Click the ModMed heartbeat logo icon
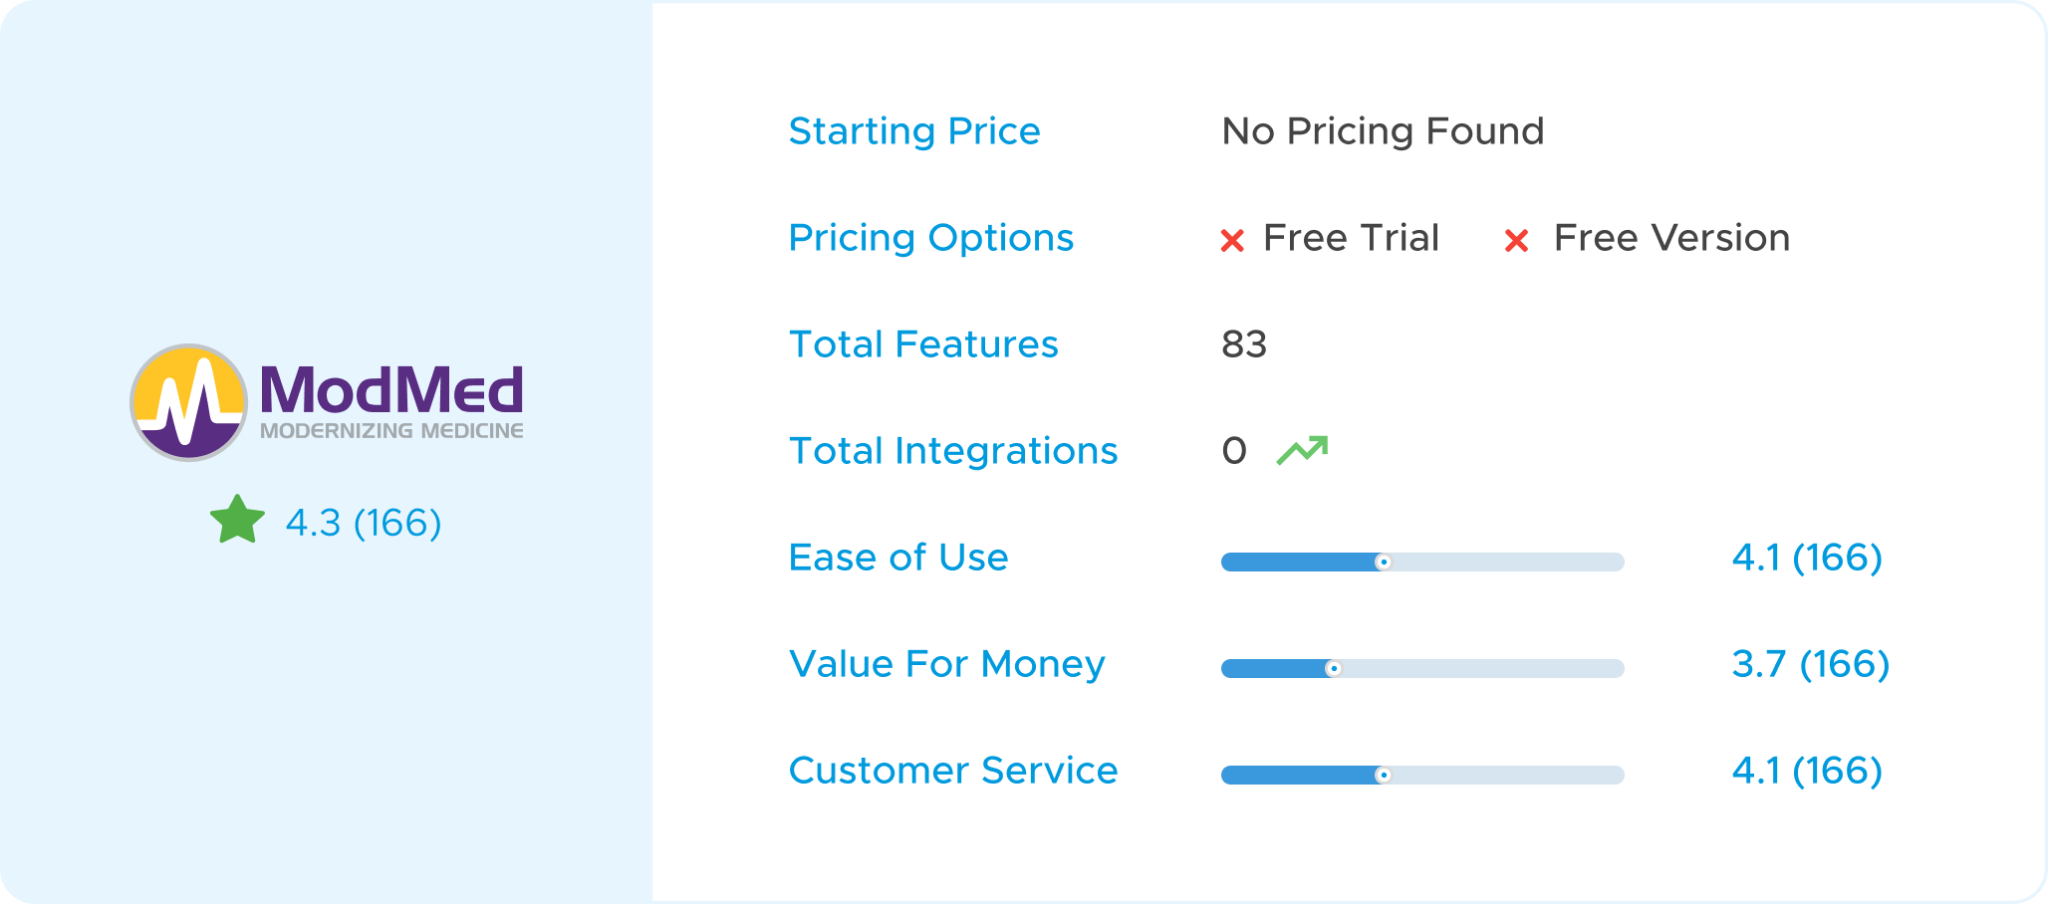Viewport: 2048px width, 905px height. (189, 402)
